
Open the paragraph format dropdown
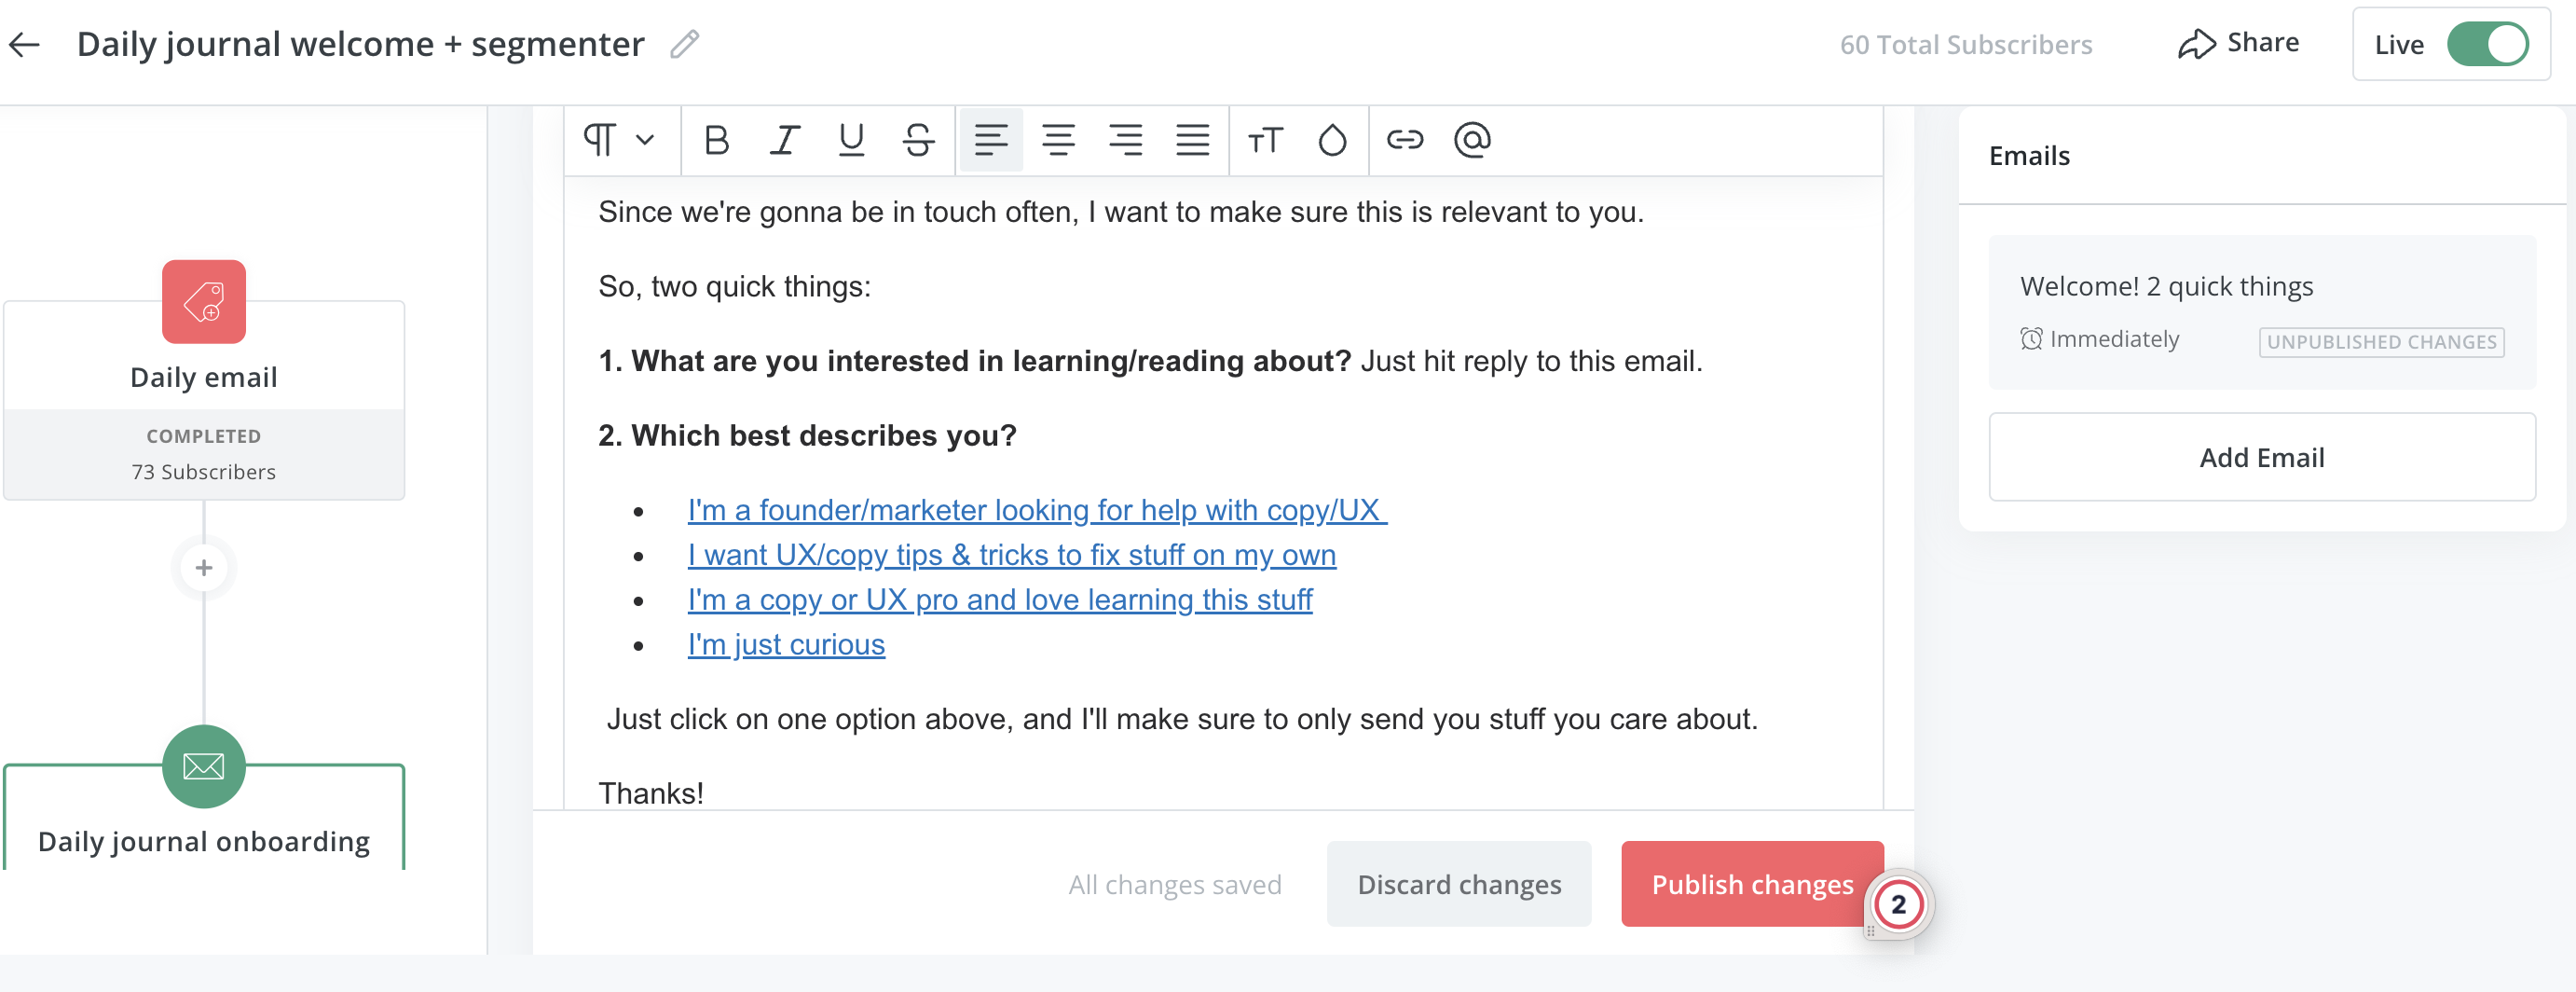tap(619, 140)
